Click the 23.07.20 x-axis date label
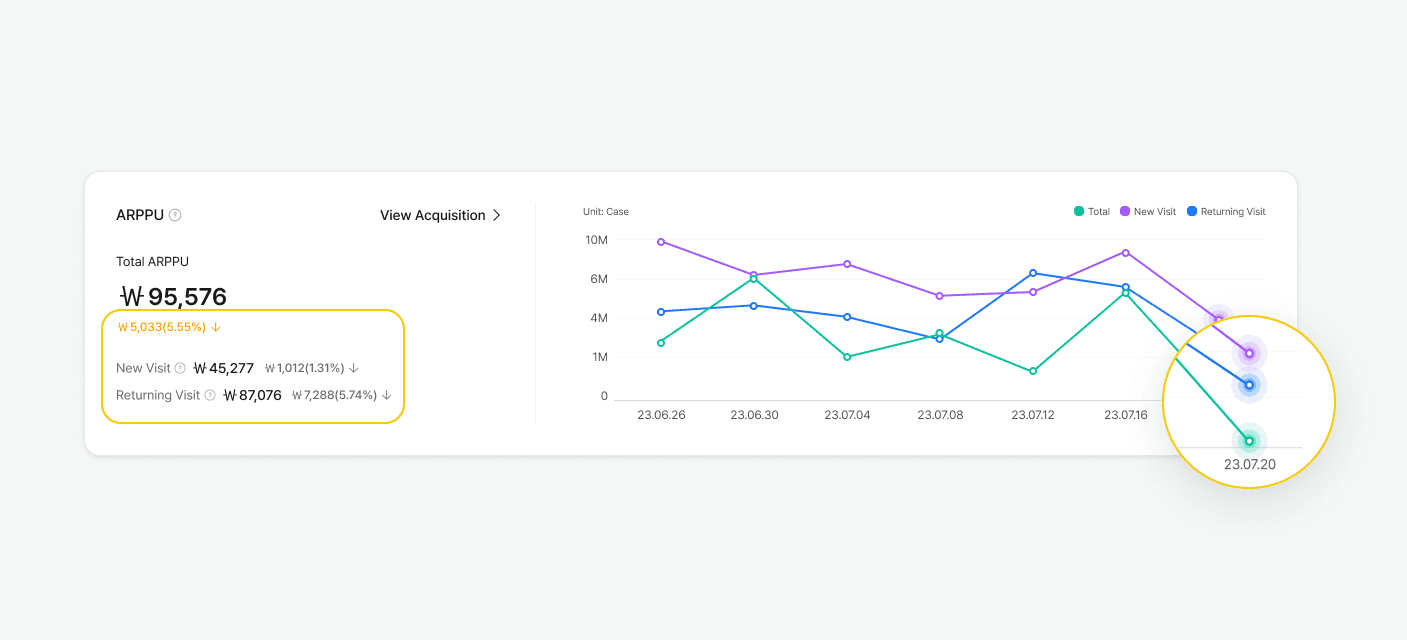The image size is (1407, 640). click(x=1250, y=465)
